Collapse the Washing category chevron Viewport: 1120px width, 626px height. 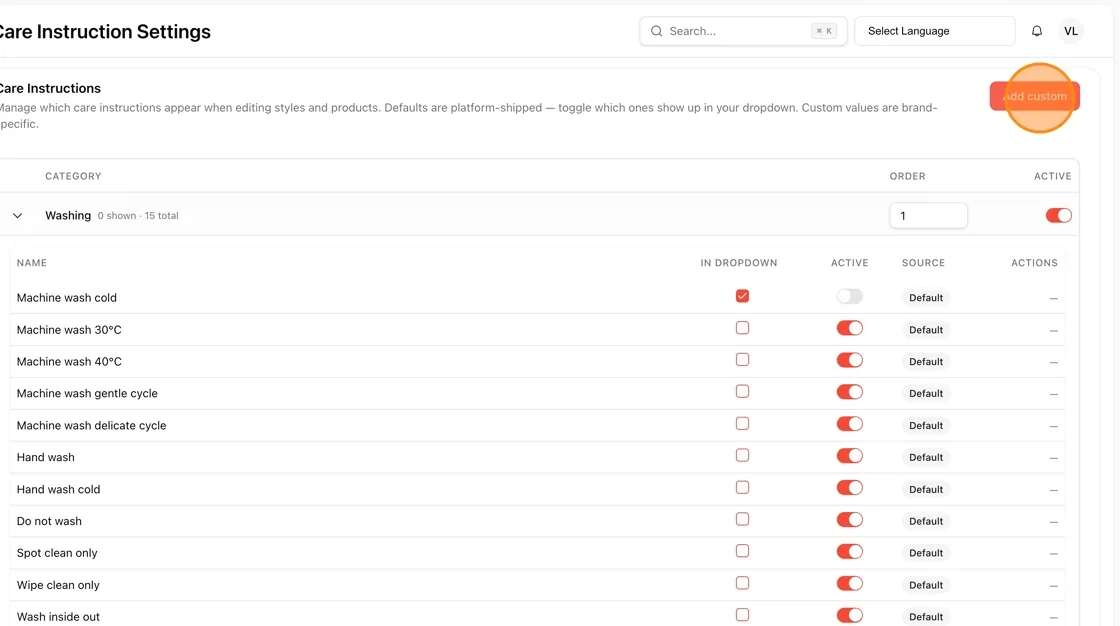click(x=18, y=215)
